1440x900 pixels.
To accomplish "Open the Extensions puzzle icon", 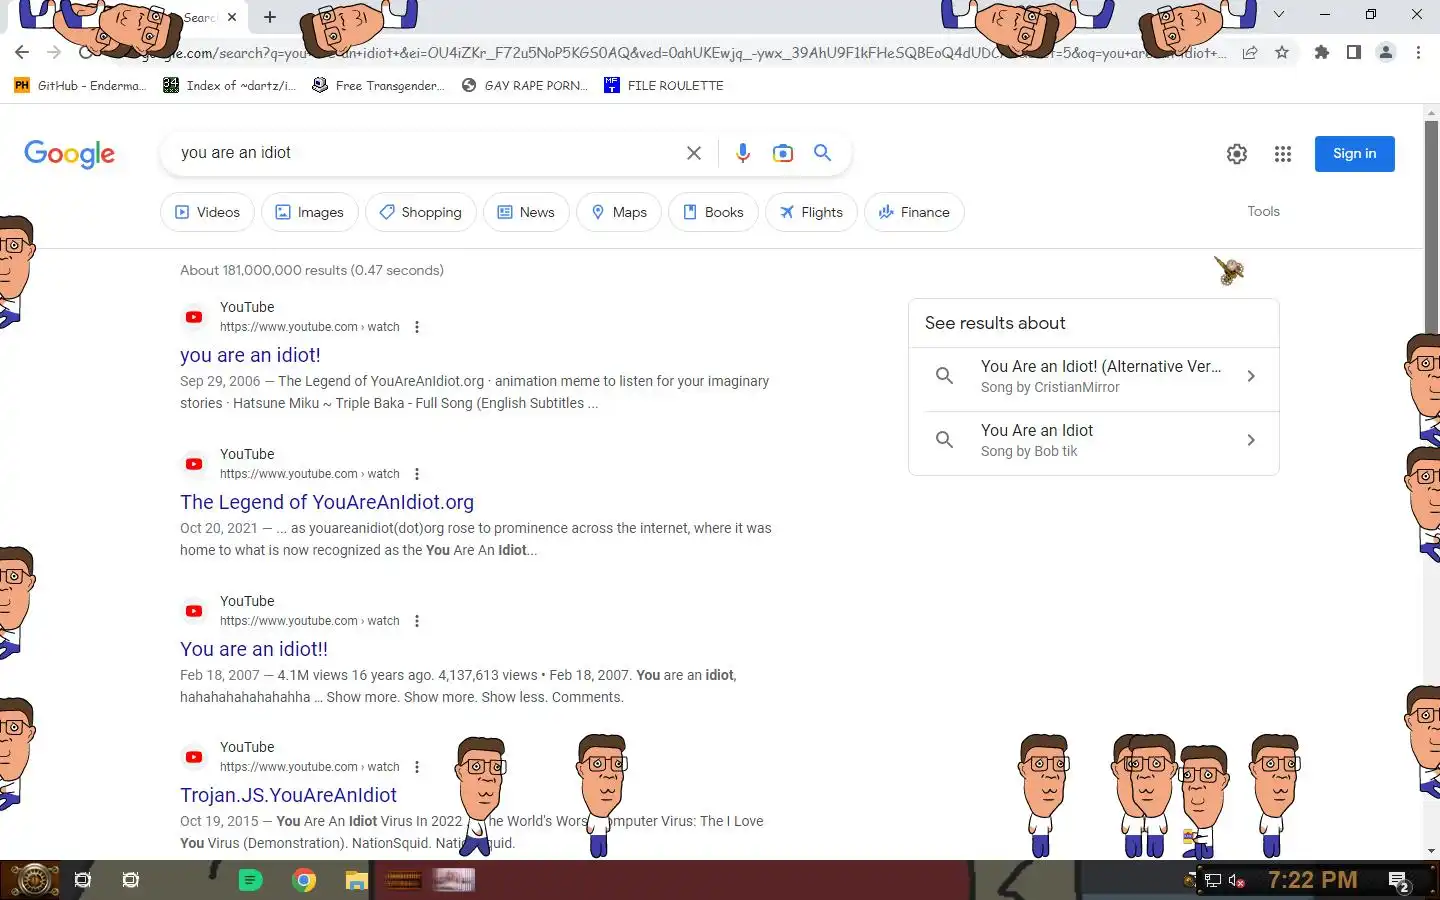I will (x=1322, y=52).
